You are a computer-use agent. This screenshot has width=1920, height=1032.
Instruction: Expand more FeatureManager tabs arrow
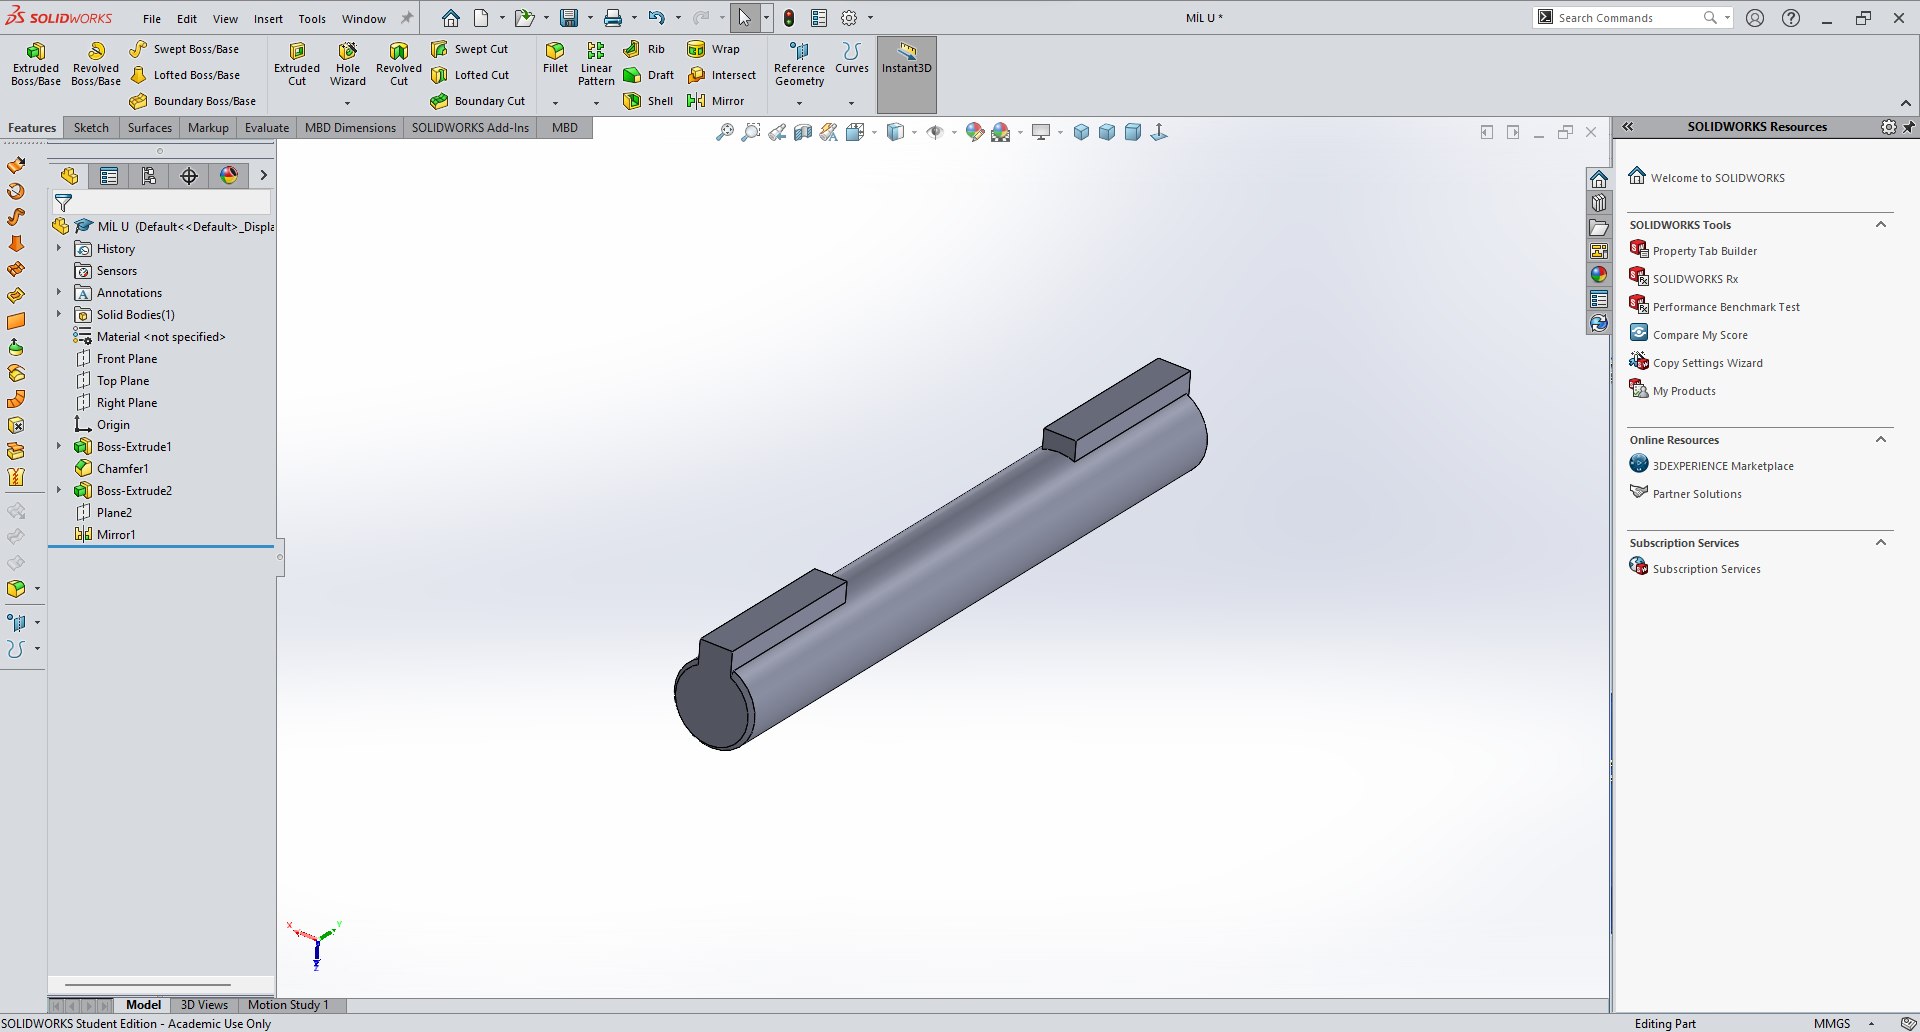pos(264,176)
